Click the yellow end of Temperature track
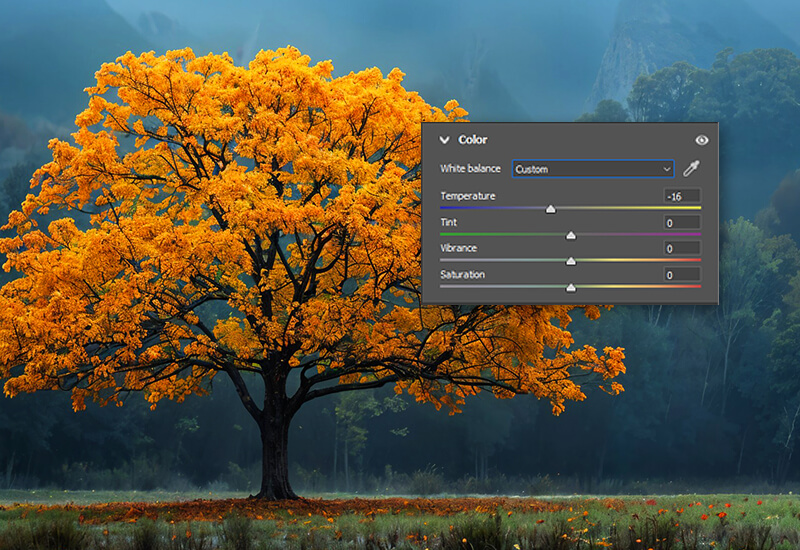The image size is (800, 550). (696, 208)
